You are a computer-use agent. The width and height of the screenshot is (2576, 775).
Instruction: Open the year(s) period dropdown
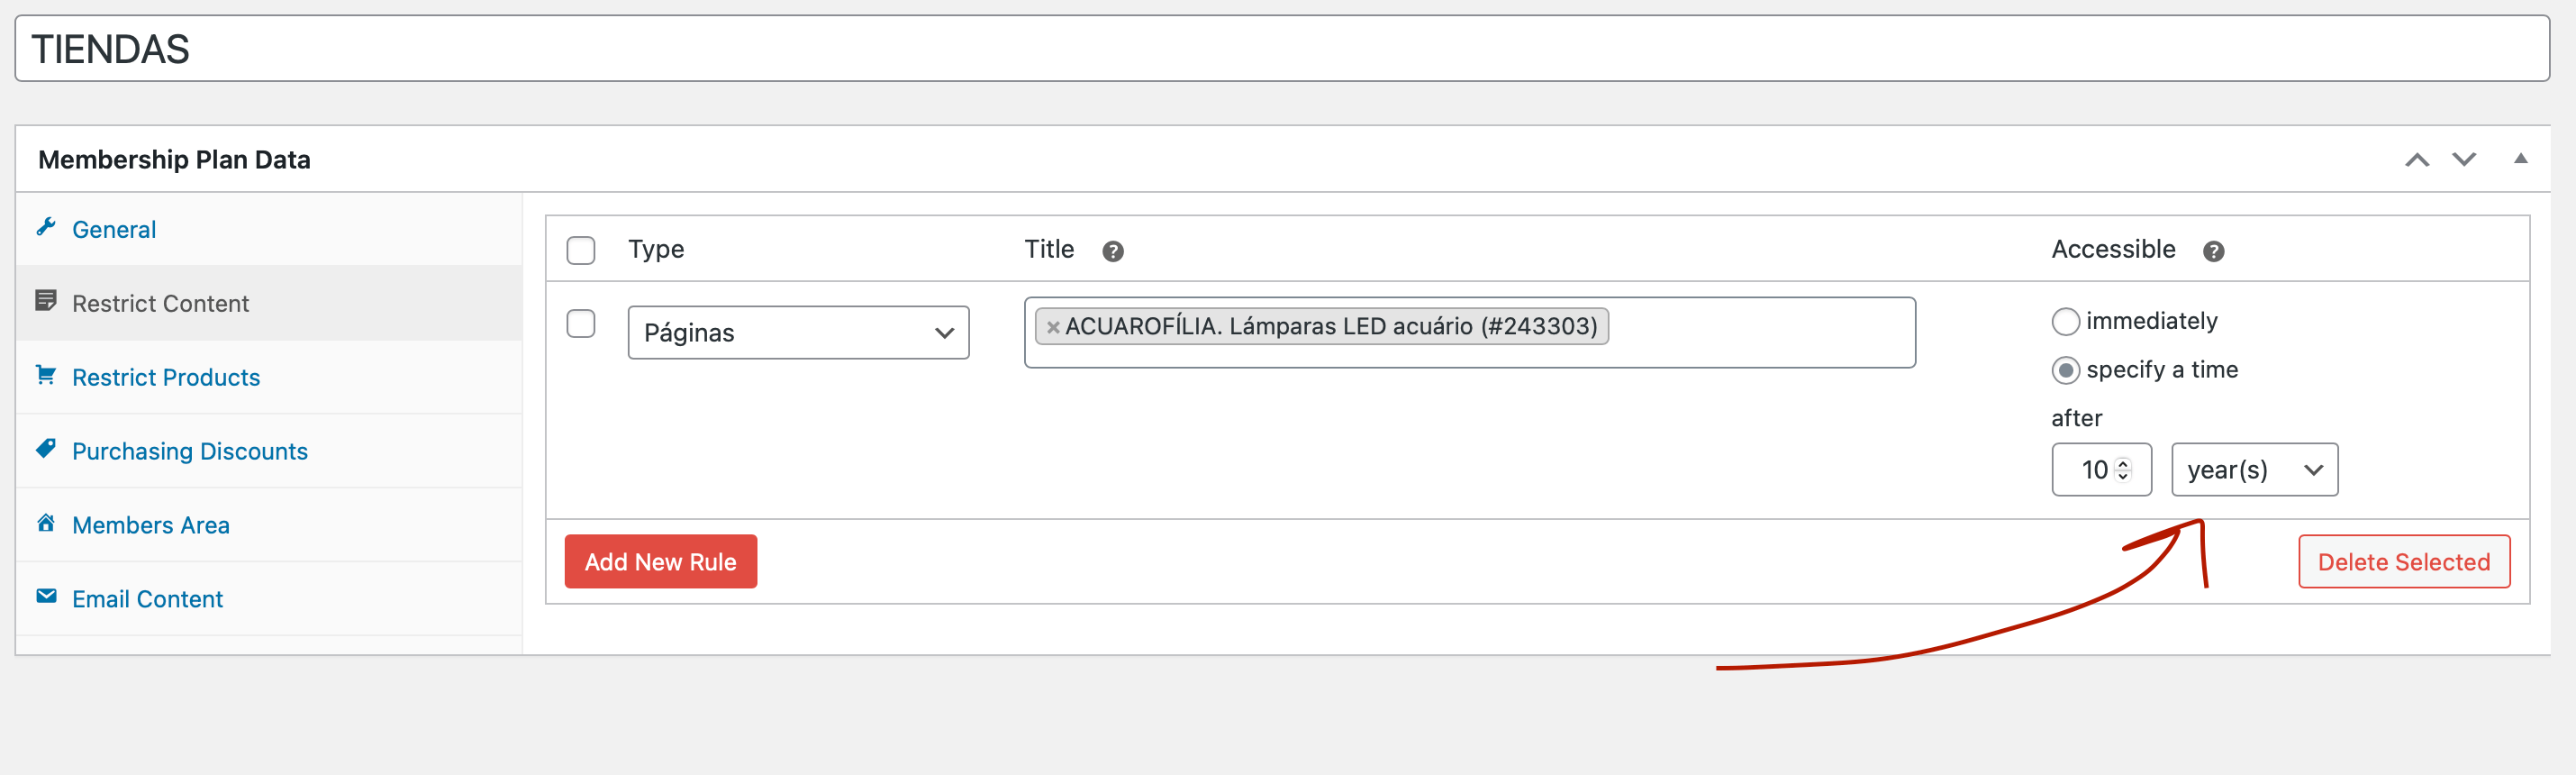pyautogui.click(x=2254, y=470)
